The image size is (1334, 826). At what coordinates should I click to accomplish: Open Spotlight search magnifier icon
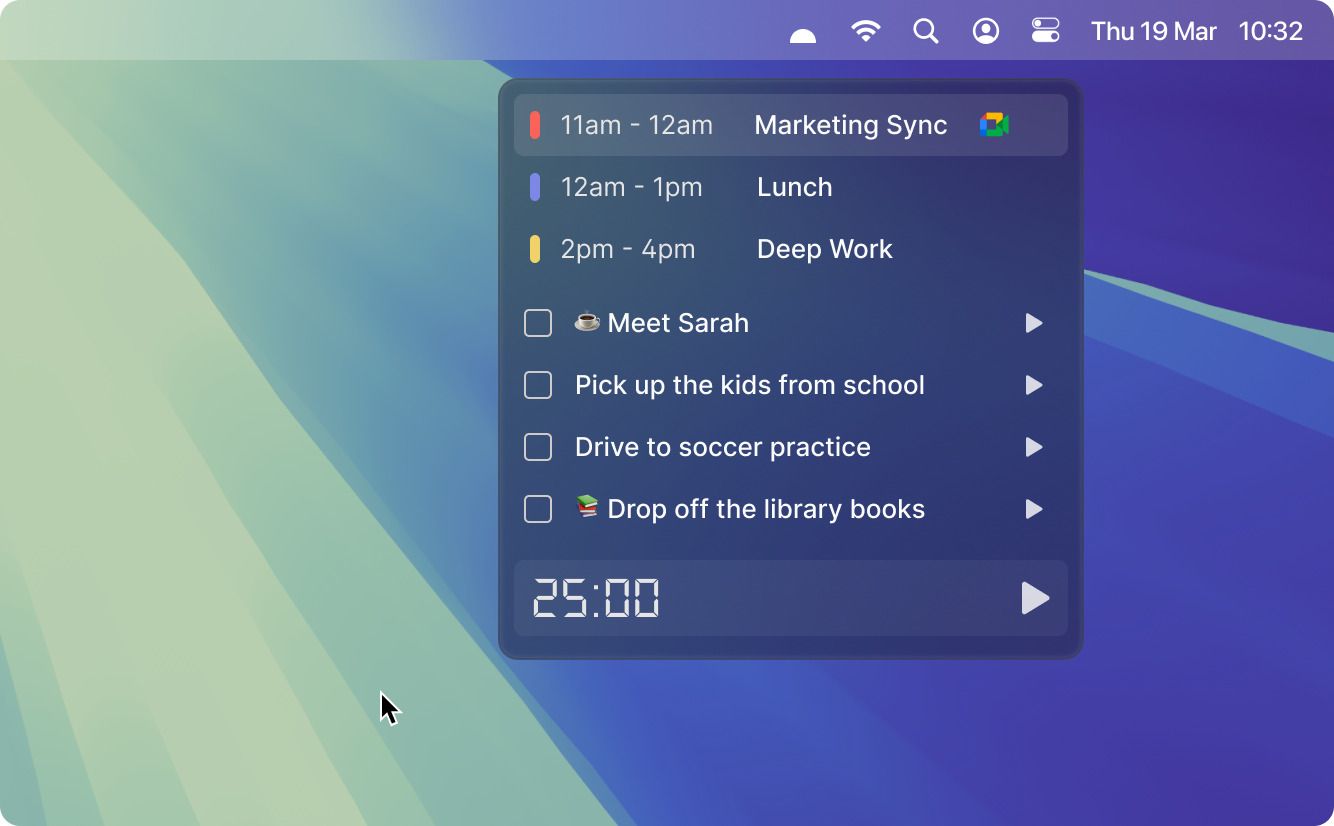click(x=926, y=31)
